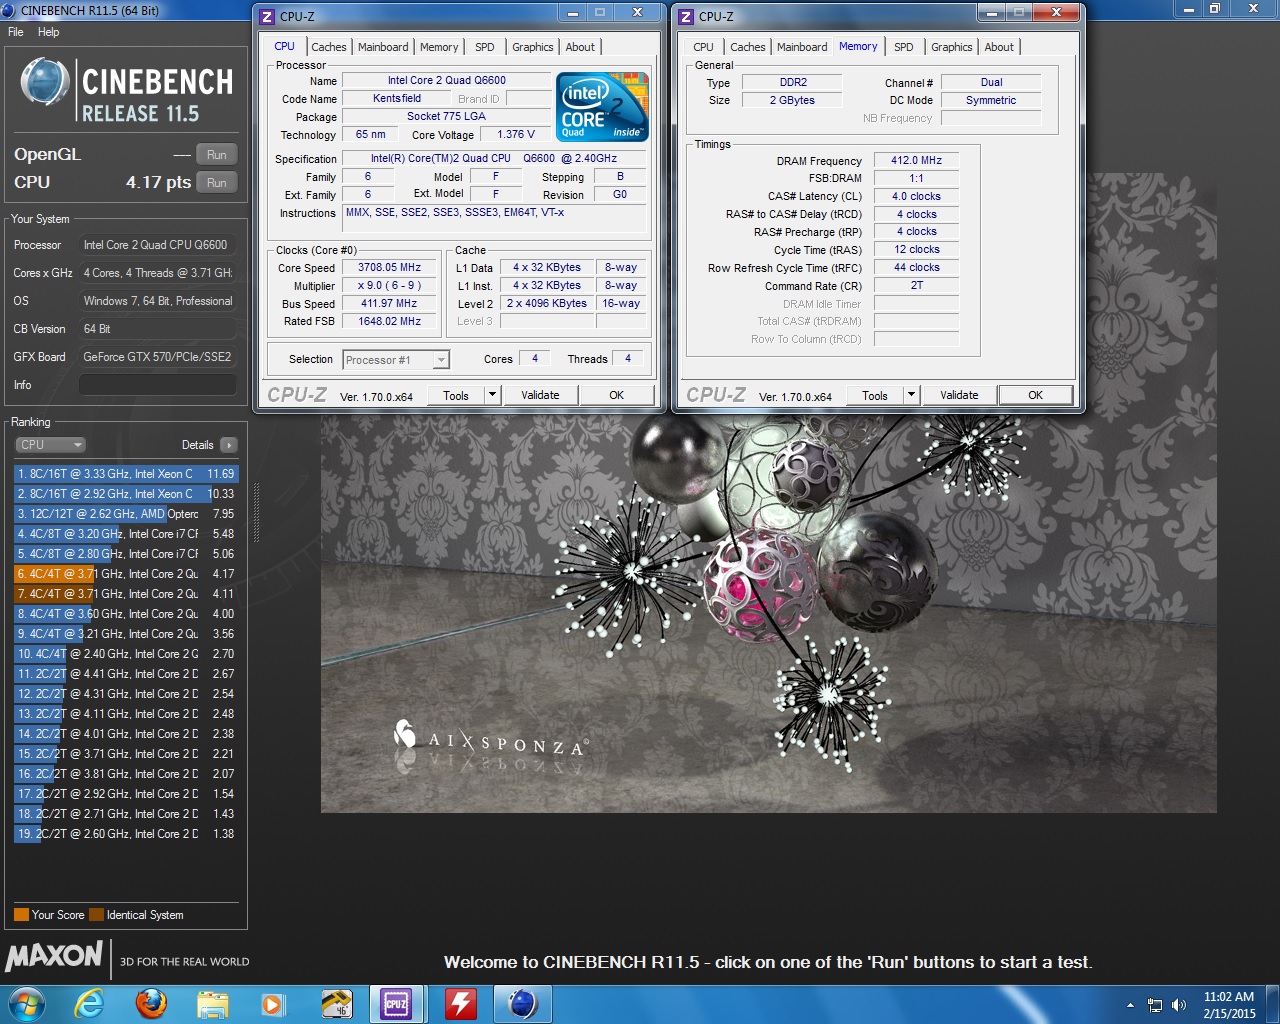Switch to SPD tab in left CPU-Z

485,47
